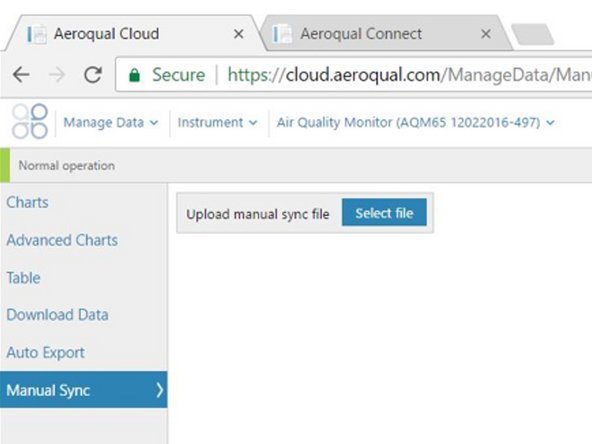
Task: Click the browser Back arrow
Action: click(x=21, y=74)
